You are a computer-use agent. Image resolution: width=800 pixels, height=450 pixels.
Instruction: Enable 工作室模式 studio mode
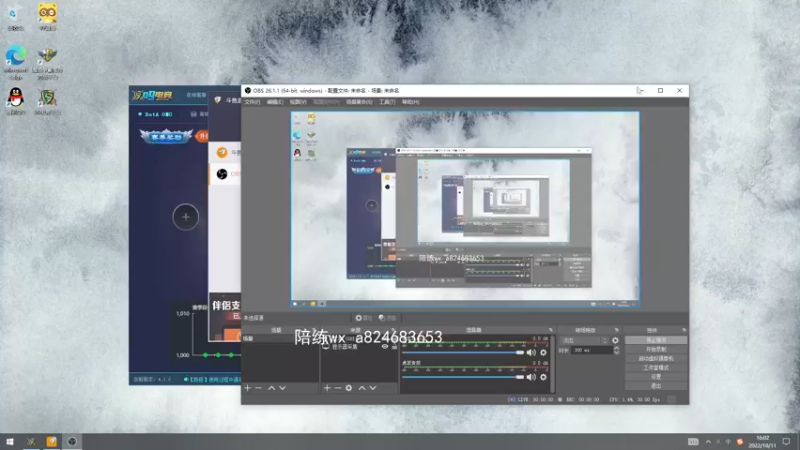(x=656, y=368)
